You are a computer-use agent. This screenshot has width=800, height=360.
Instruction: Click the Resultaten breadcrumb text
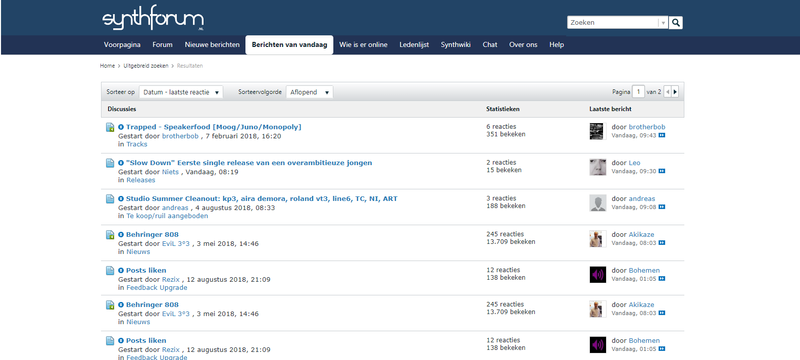point(190,66)
